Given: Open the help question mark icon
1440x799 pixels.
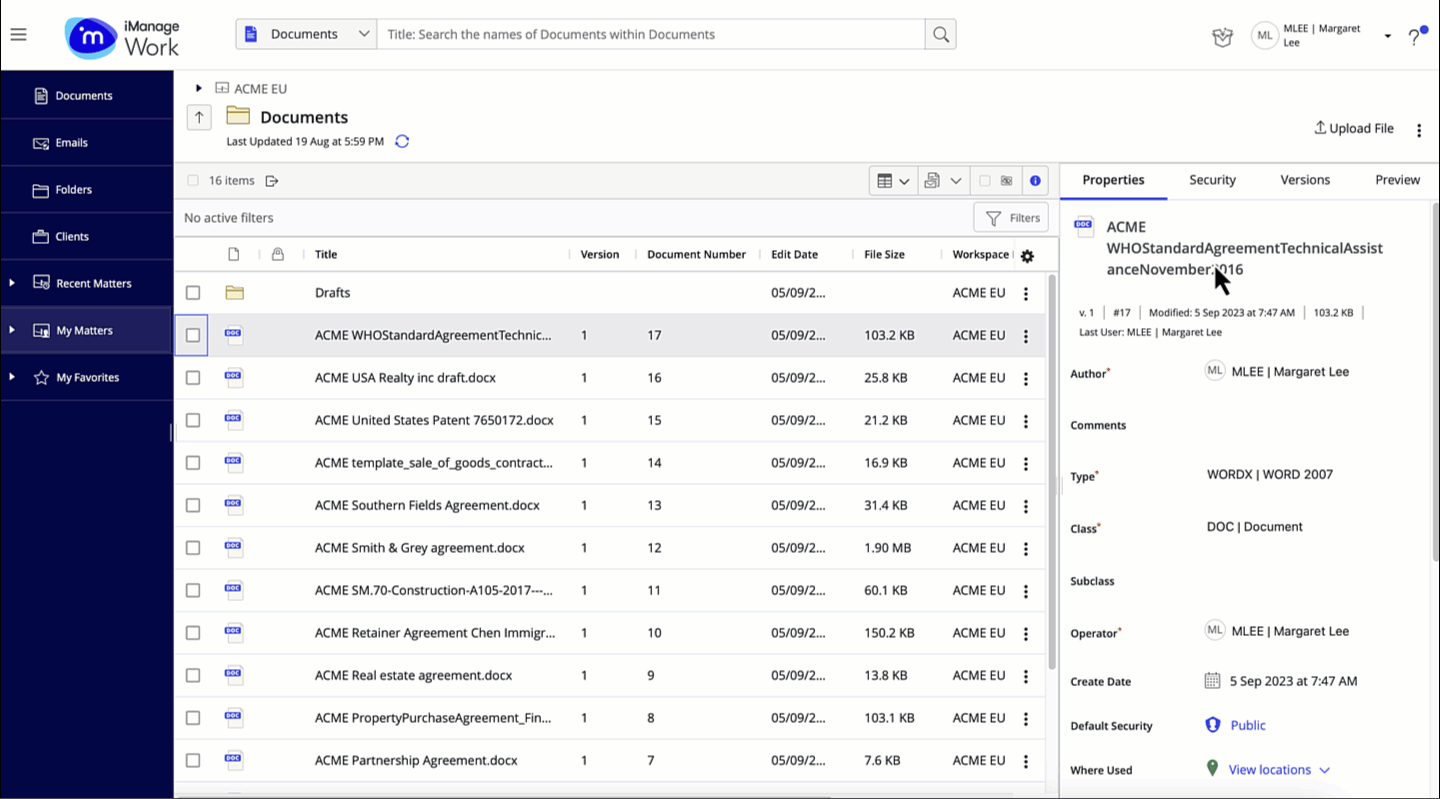Looking at the screenshot, I should point(1414,37).
